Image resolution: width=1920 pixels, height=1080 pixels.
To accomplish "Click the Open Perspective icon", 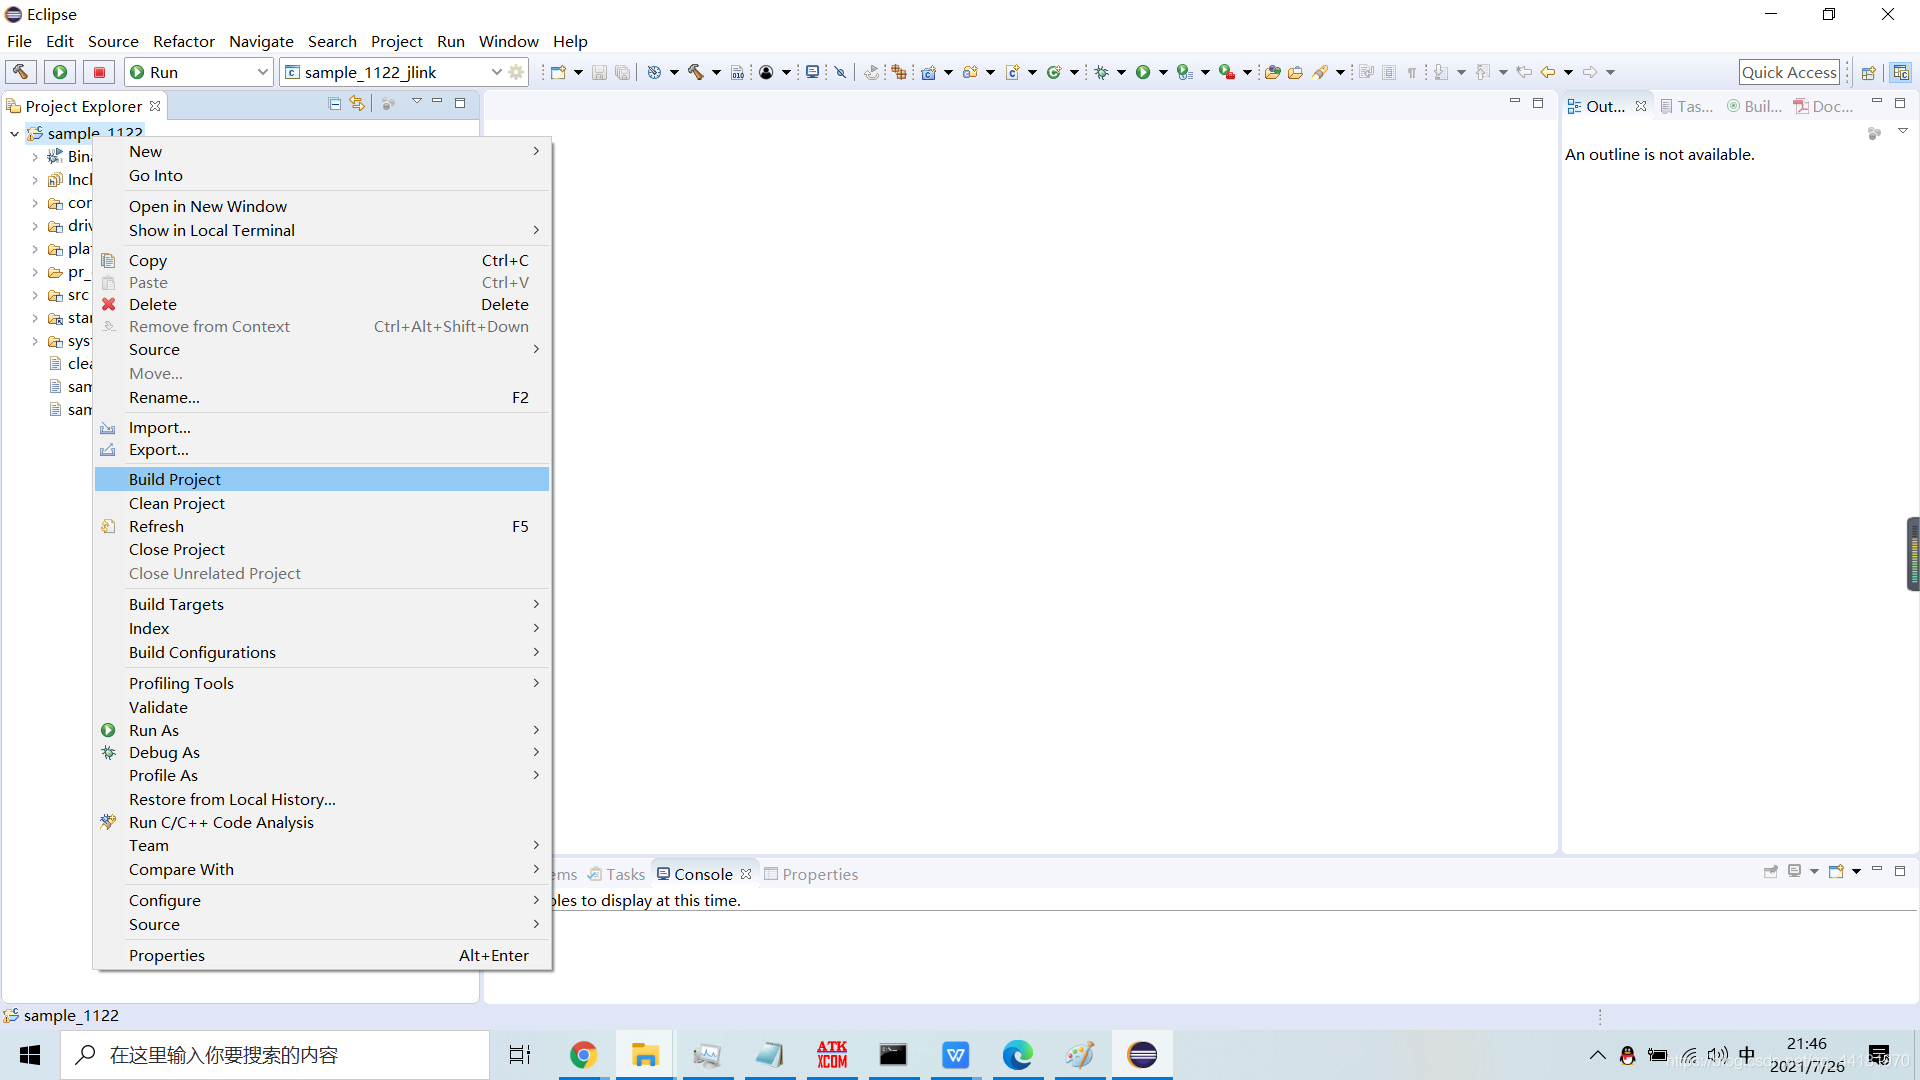I will coord(1868,72).
